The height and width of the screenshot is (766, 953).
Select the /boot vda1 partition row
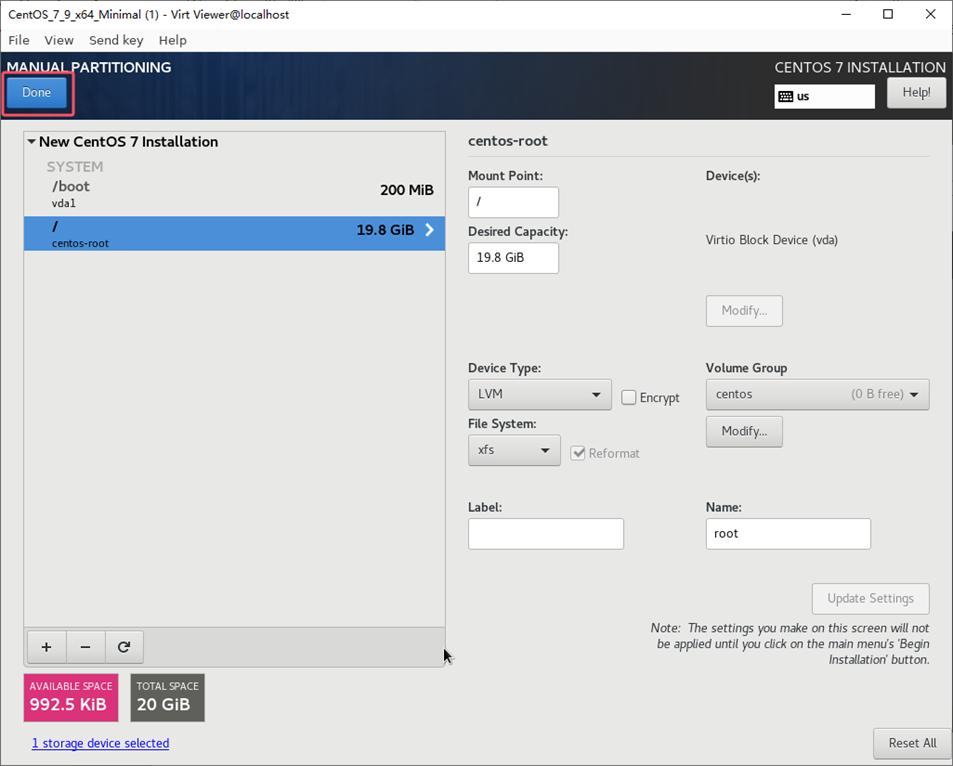point(235,194)
